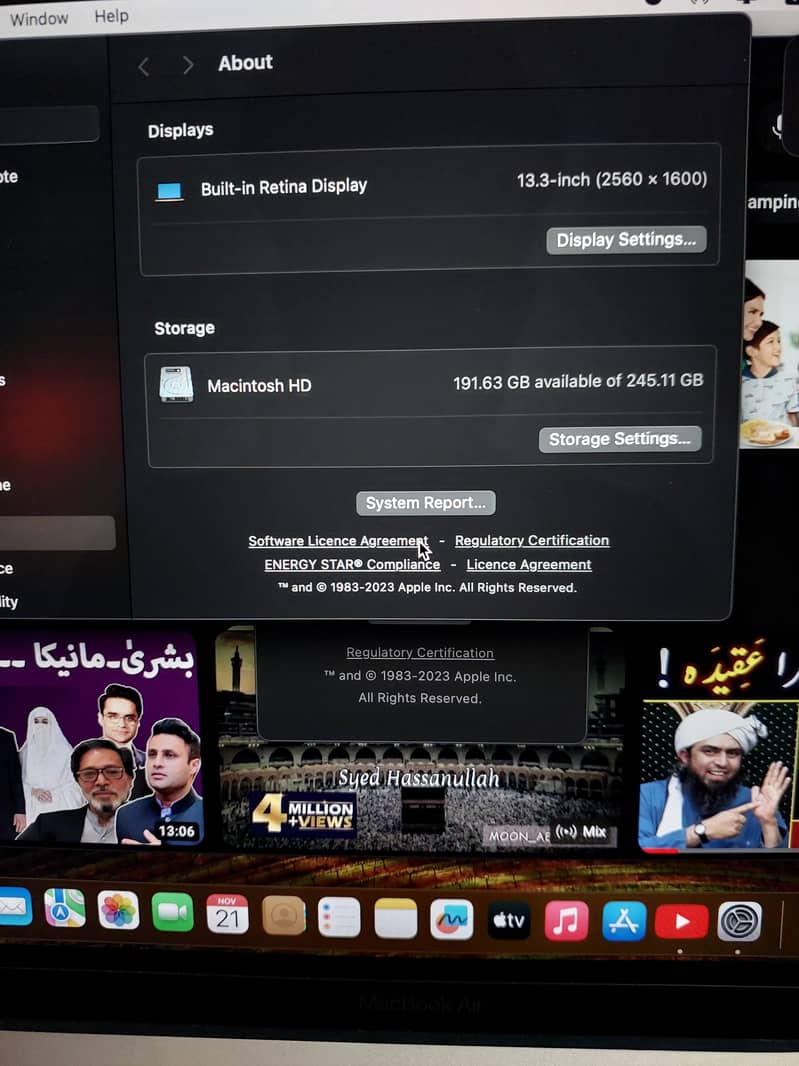The width and height of the screenshot is (799, 1066).
Task: Go forward in the About pane
Action: [x=188, y=65]
